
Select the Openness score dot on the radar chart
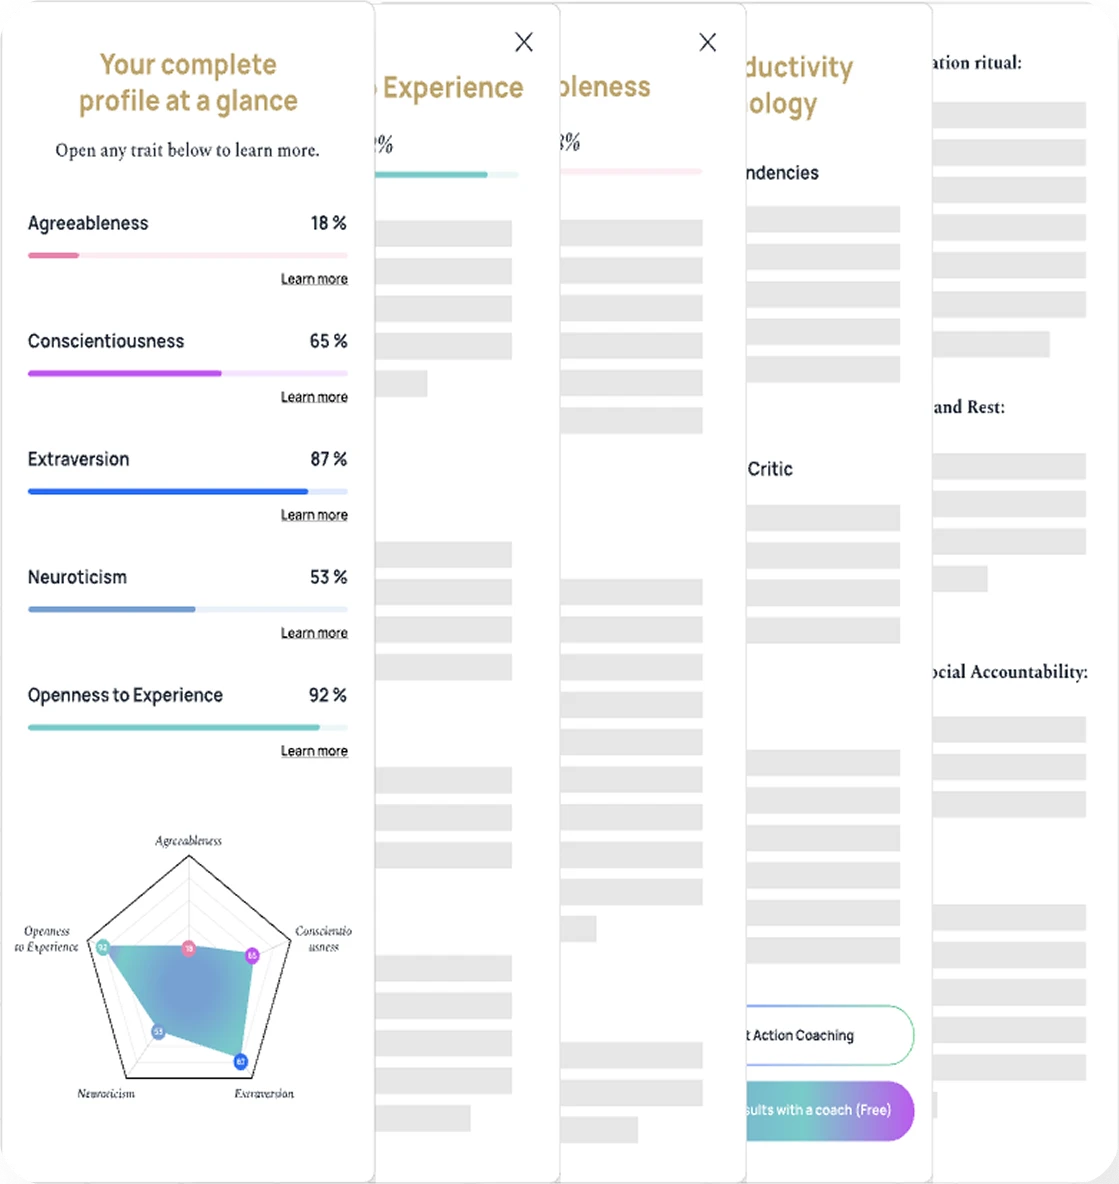[102, 946]
